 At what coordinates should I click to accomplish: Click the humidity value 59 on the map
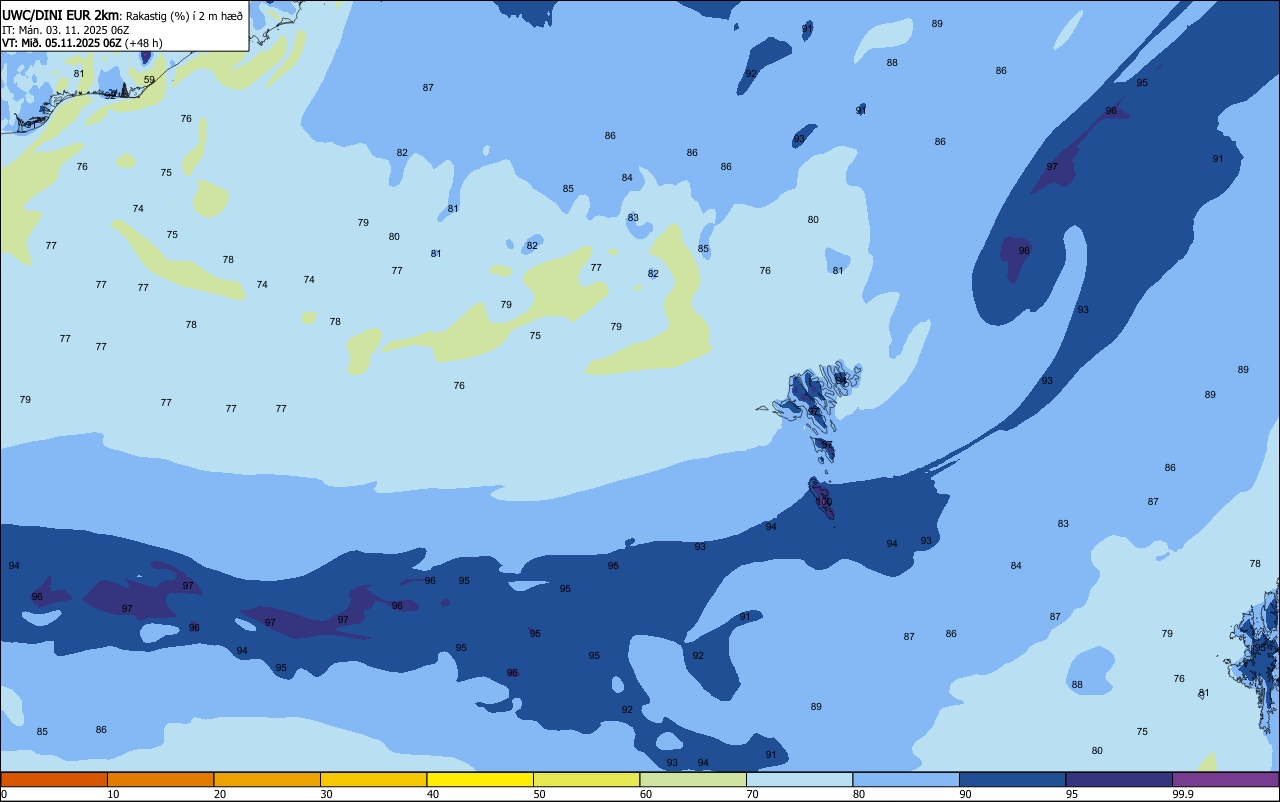tap(149, 80)
